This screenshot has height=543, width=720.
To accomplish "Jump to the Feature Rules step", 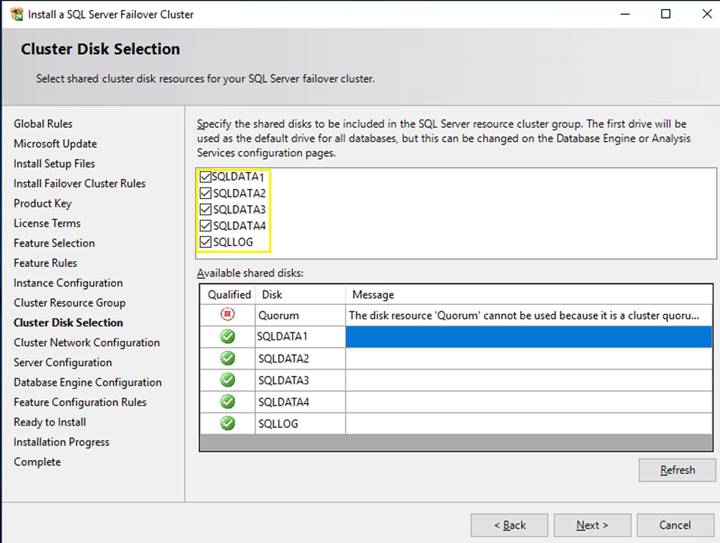I will [x=45, y=263].
